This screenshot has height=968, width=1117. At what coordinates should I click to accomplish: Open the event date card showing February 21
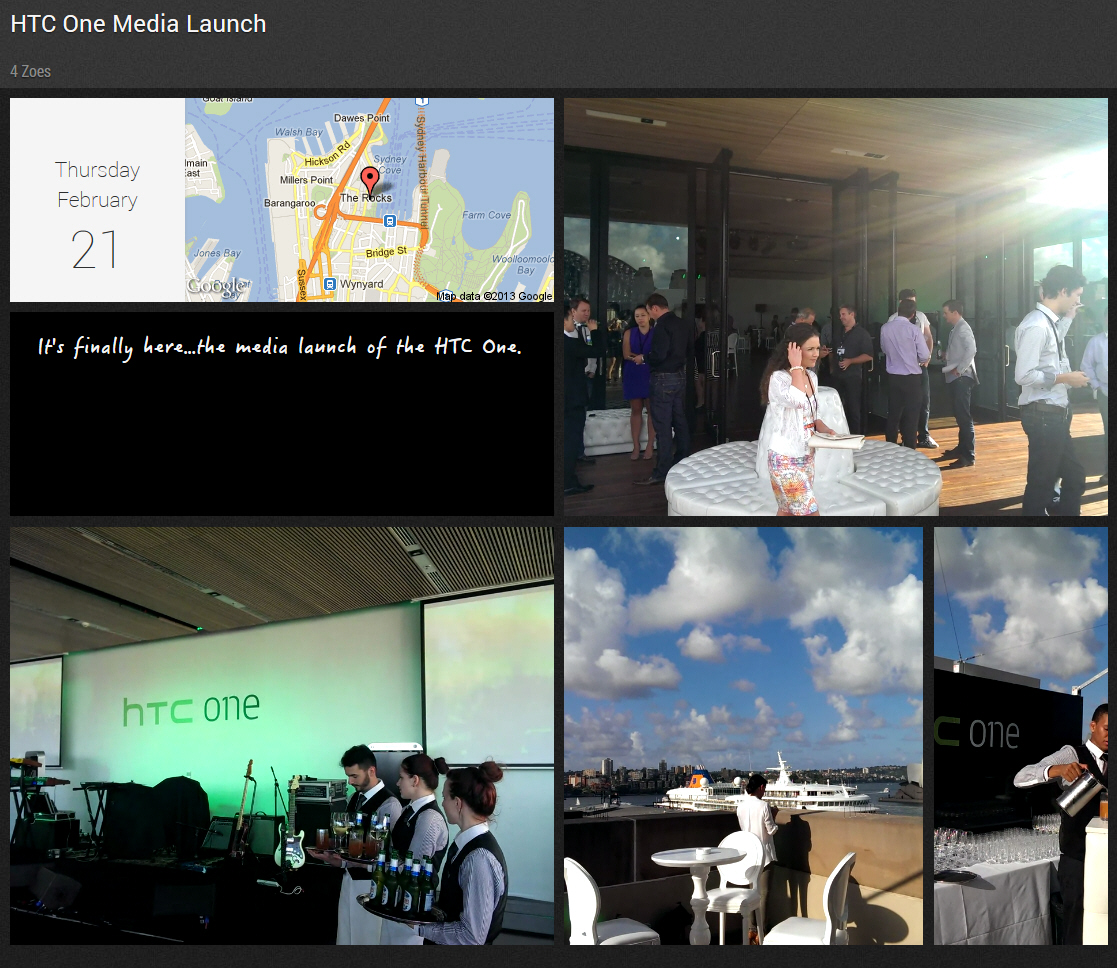(97, 200)
